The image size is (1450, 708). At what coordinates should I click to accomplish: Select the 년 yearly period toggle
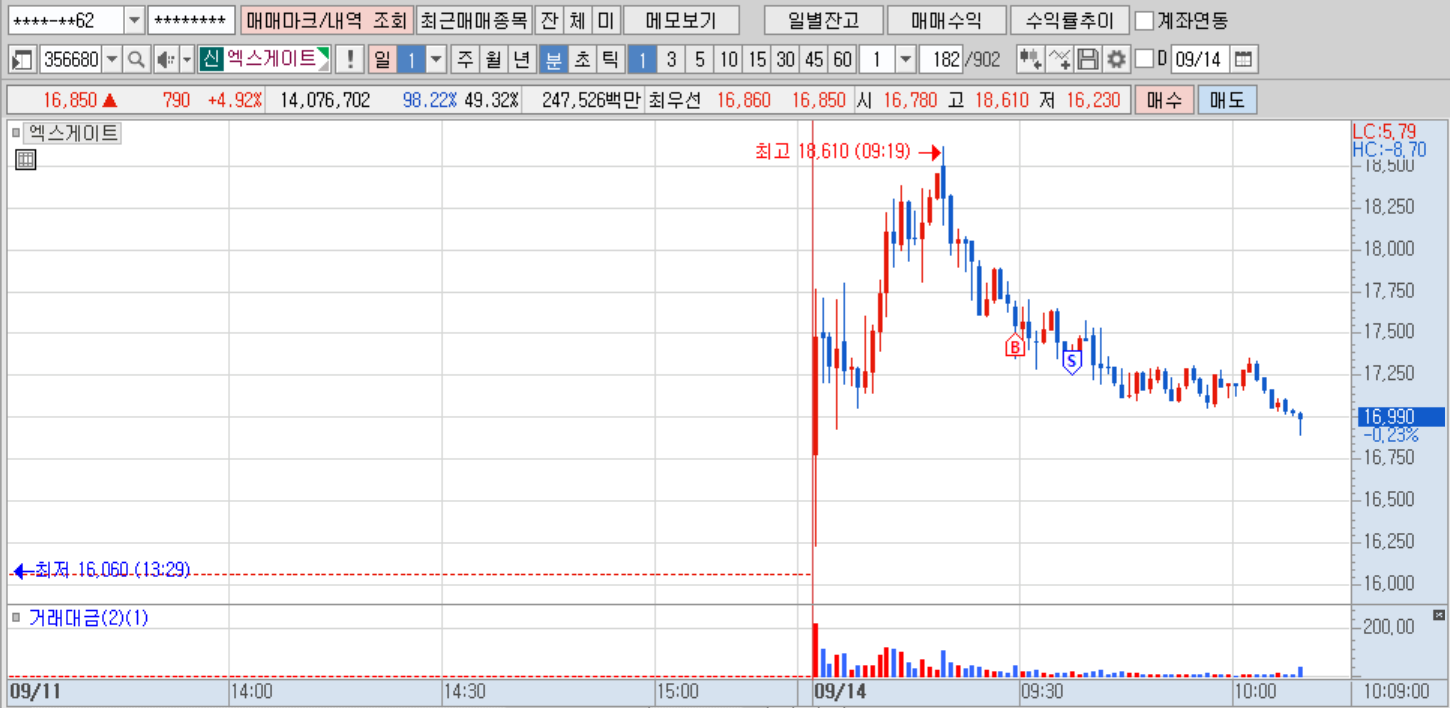point(521,60)
